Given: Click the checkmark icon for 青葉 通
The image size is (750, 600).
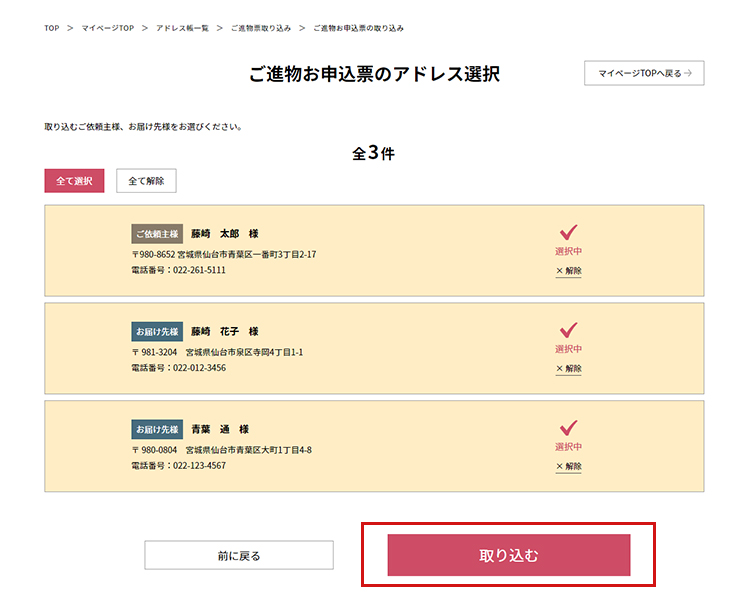Looking at the screenshot, I should [x=568, y=427].
